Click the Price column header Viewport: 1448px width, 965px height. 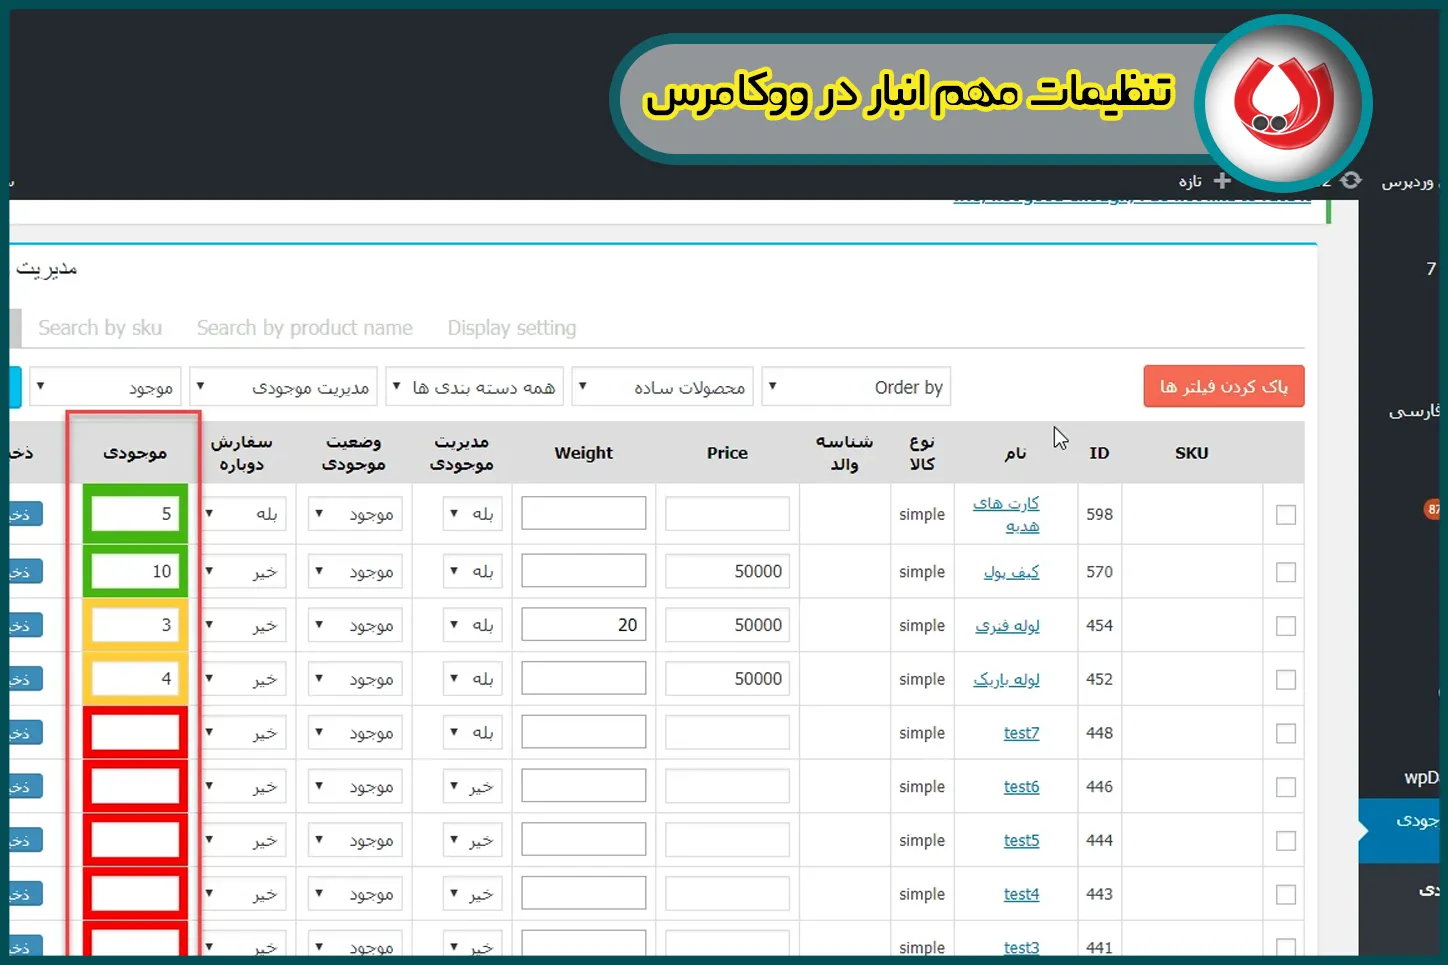pyautogui.click(x=727, y=453)
